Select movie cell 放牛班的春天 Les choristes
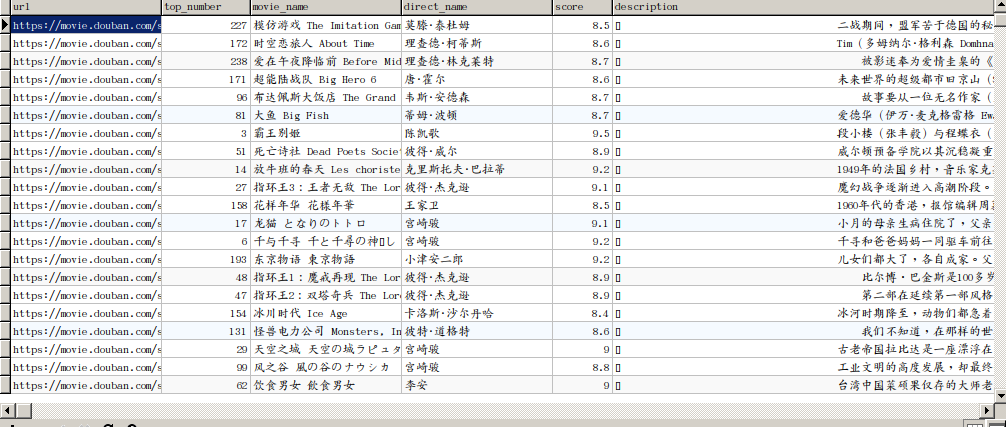The image size is (1006, 427). click(326, 169)
